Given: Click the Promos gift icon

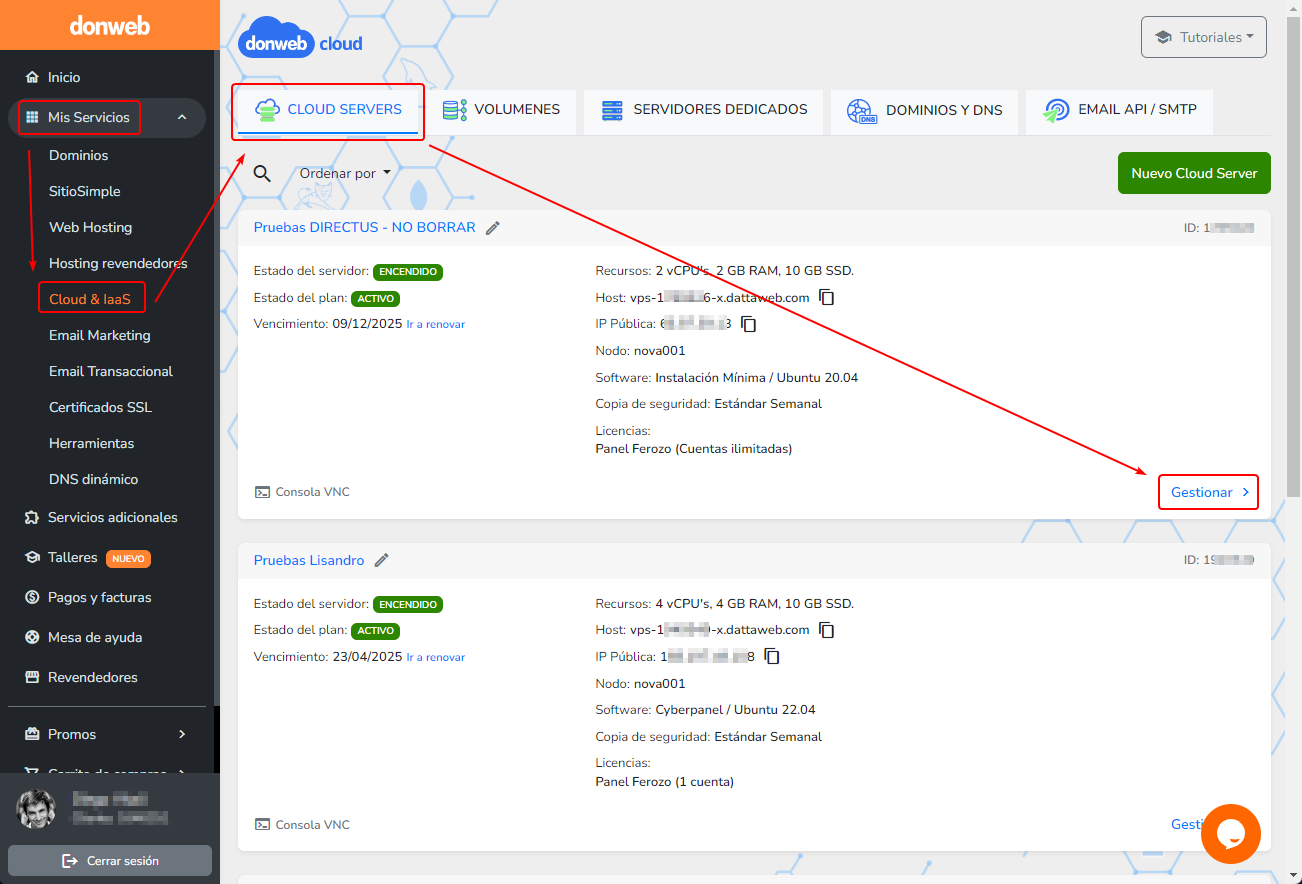Looking at the screenshot, I should (x=32, y=734).
